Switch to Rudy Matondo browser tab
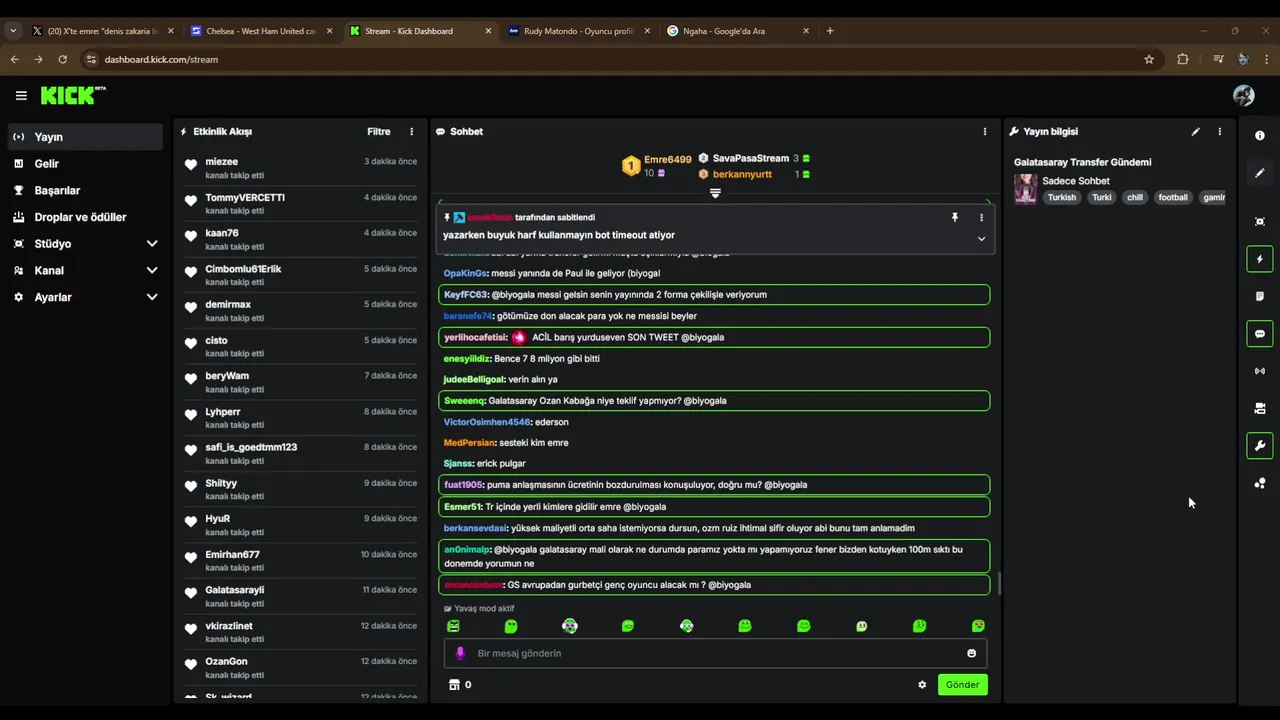The width and height of the screenshot is (1280, 720). tap(579, 31)
